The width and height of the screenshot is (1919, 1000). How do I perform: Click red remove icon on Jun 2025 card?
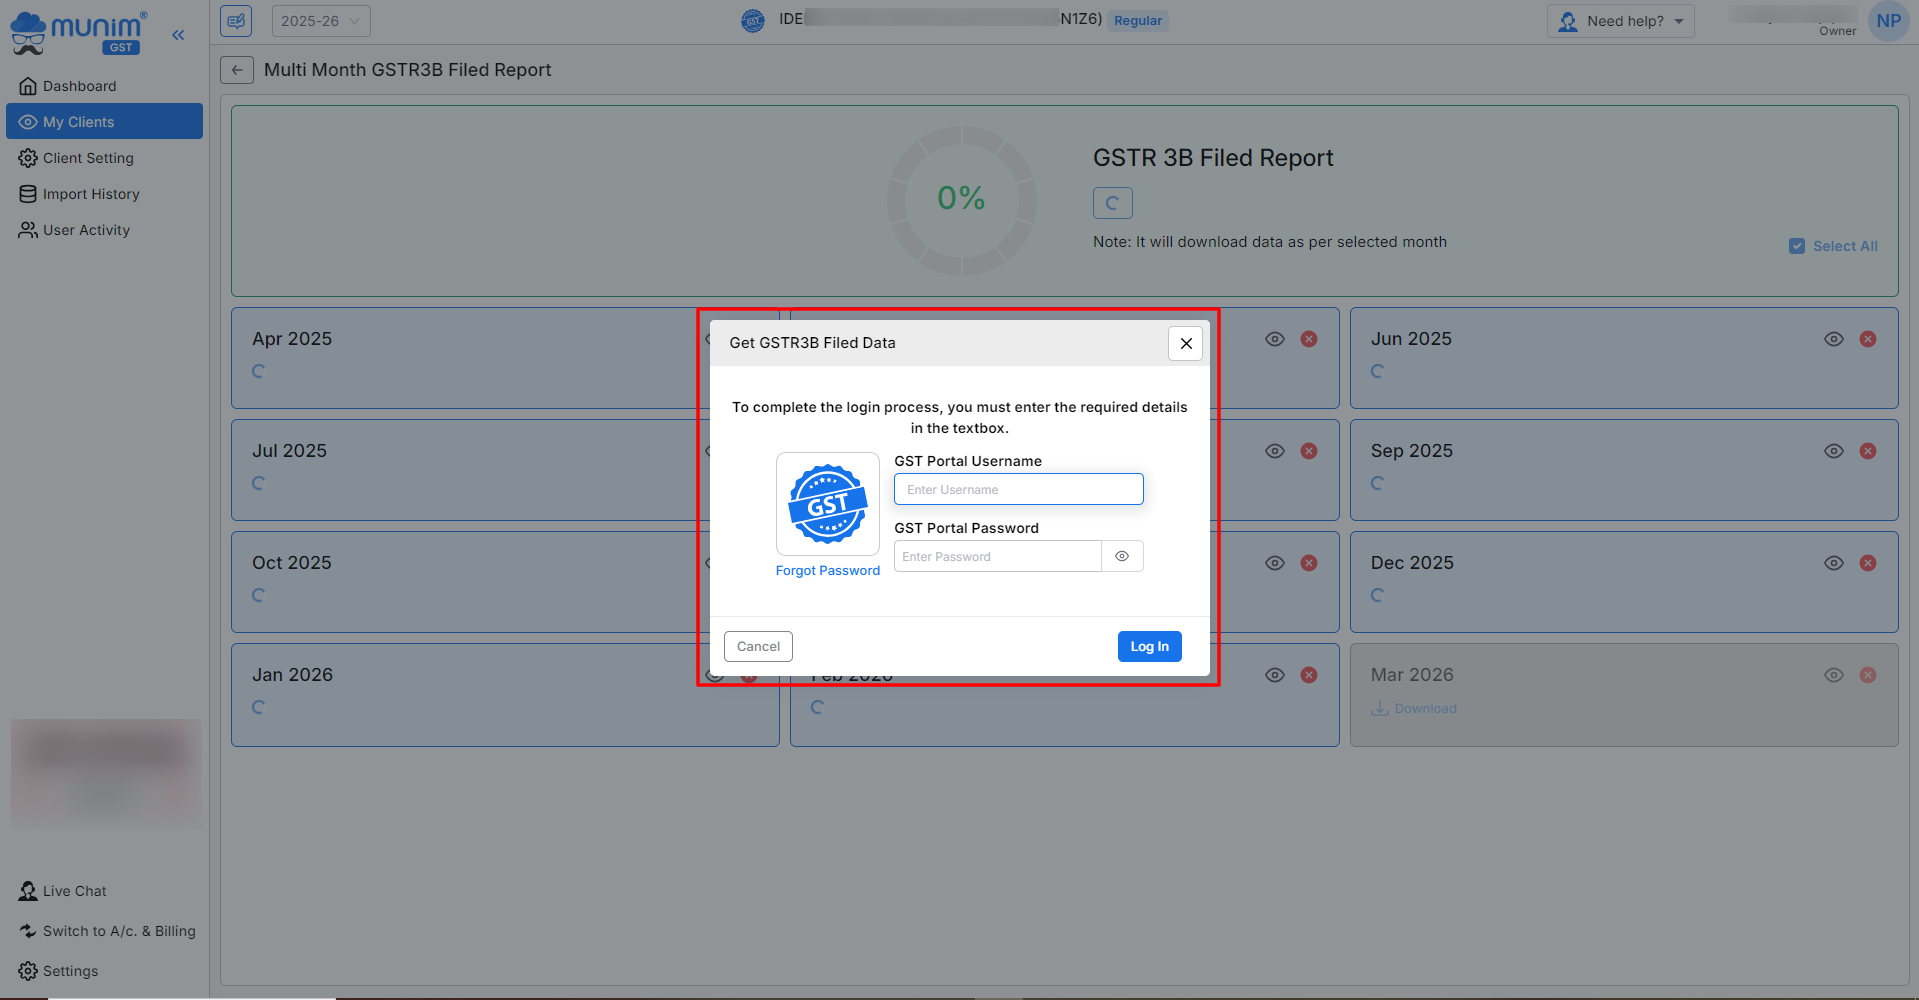pyautogui.click(x=1867, y=339)
